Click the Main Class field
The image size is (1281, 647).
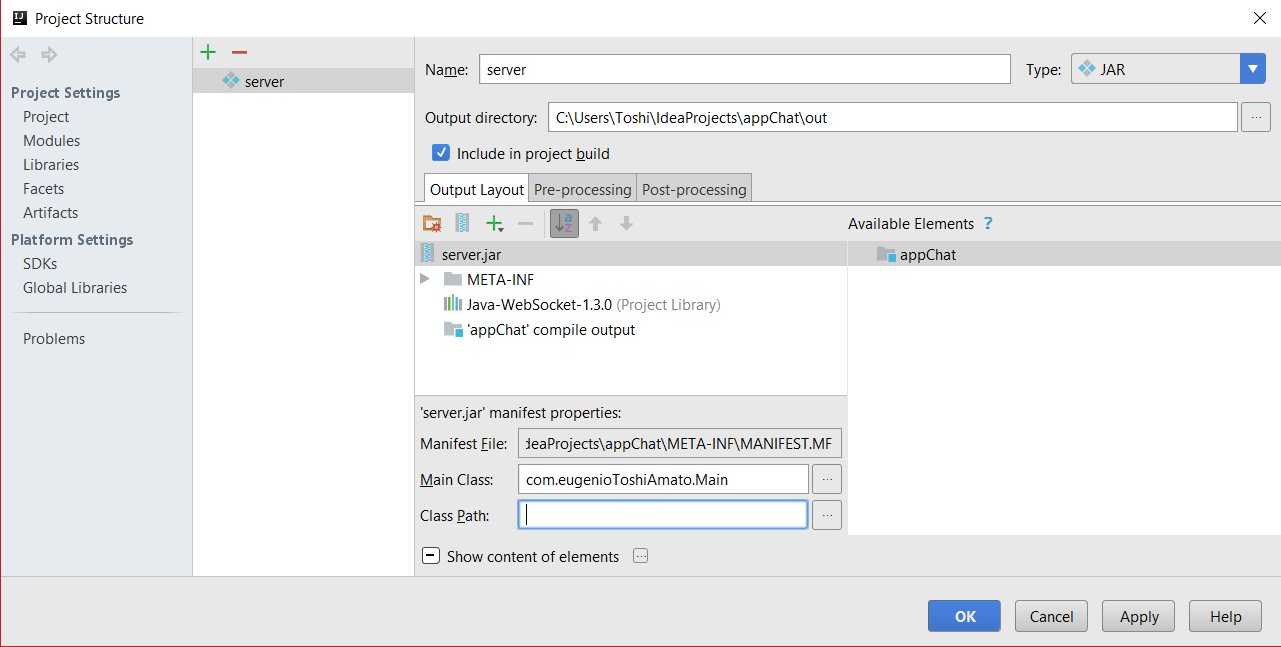point(663,480)
